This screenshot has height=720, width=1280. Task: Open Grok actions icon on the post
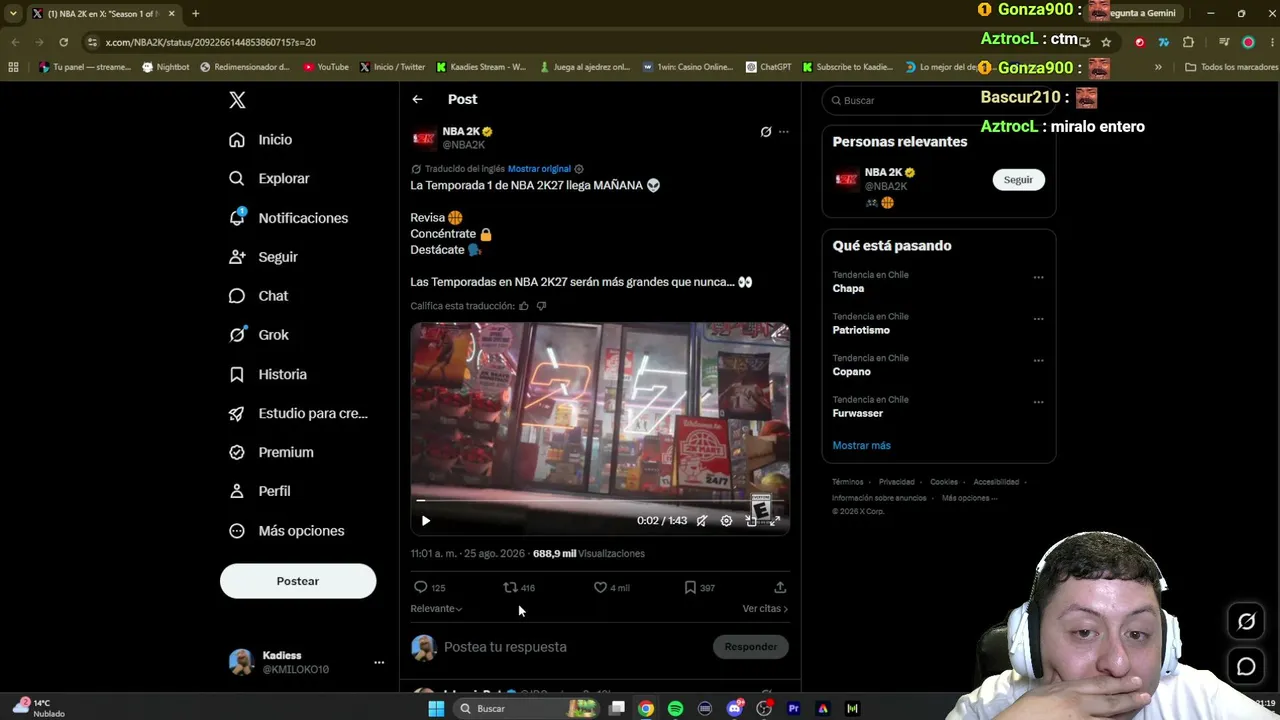click(766, 132)
